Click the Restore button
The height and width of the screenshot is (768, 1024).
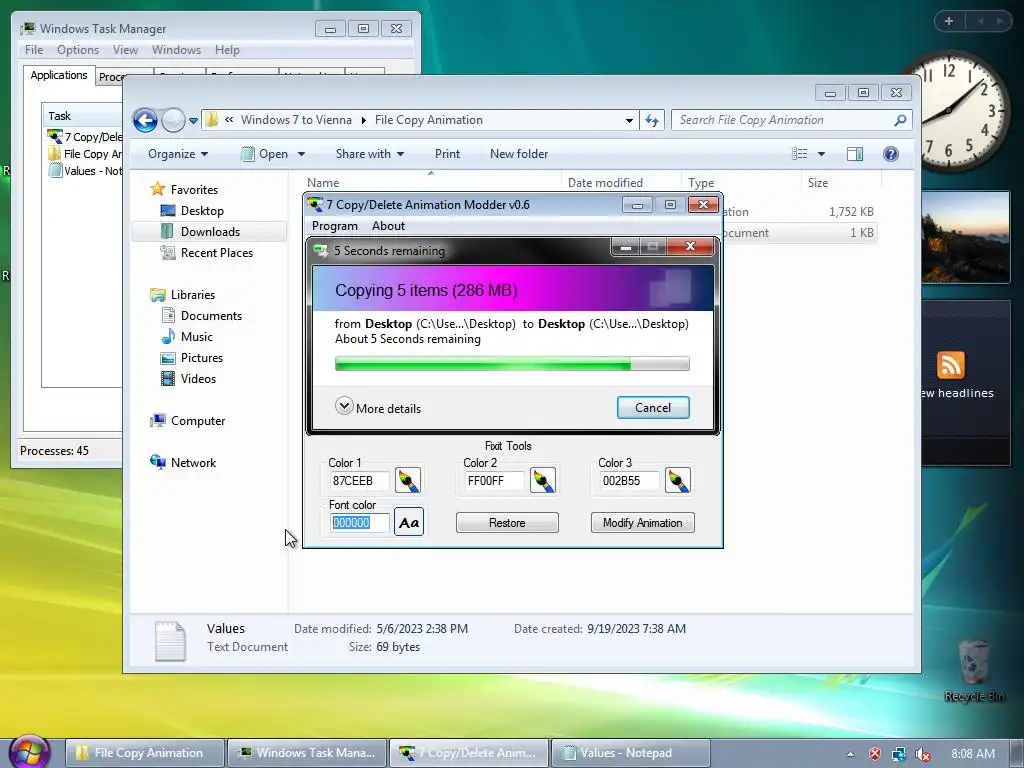[507, 522]
